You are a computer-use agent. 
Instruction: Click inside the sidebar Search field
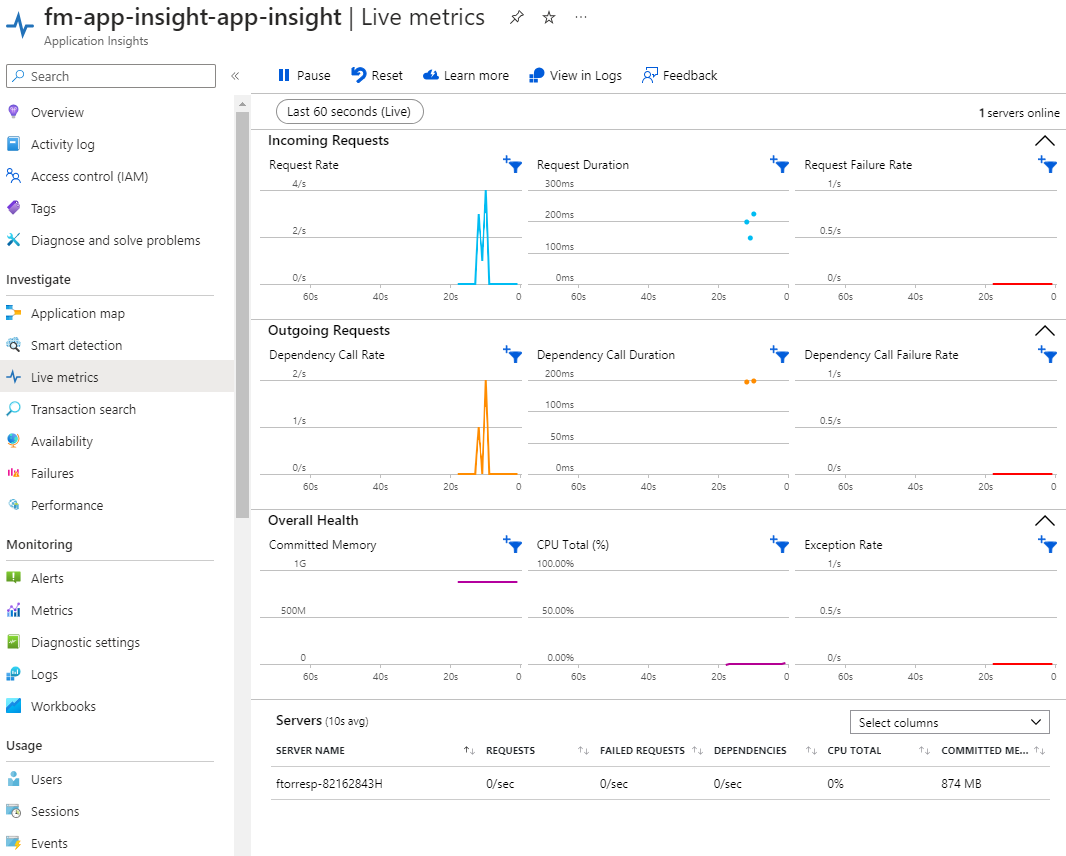(110, 75)
